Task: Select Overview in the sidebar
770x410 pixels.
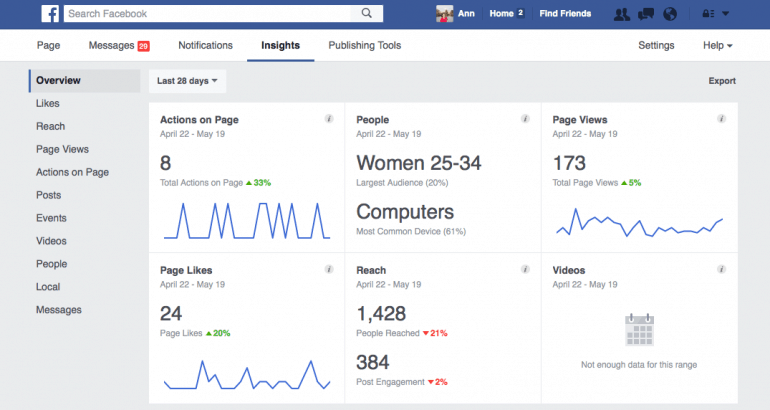Action: tap(84, 81)
